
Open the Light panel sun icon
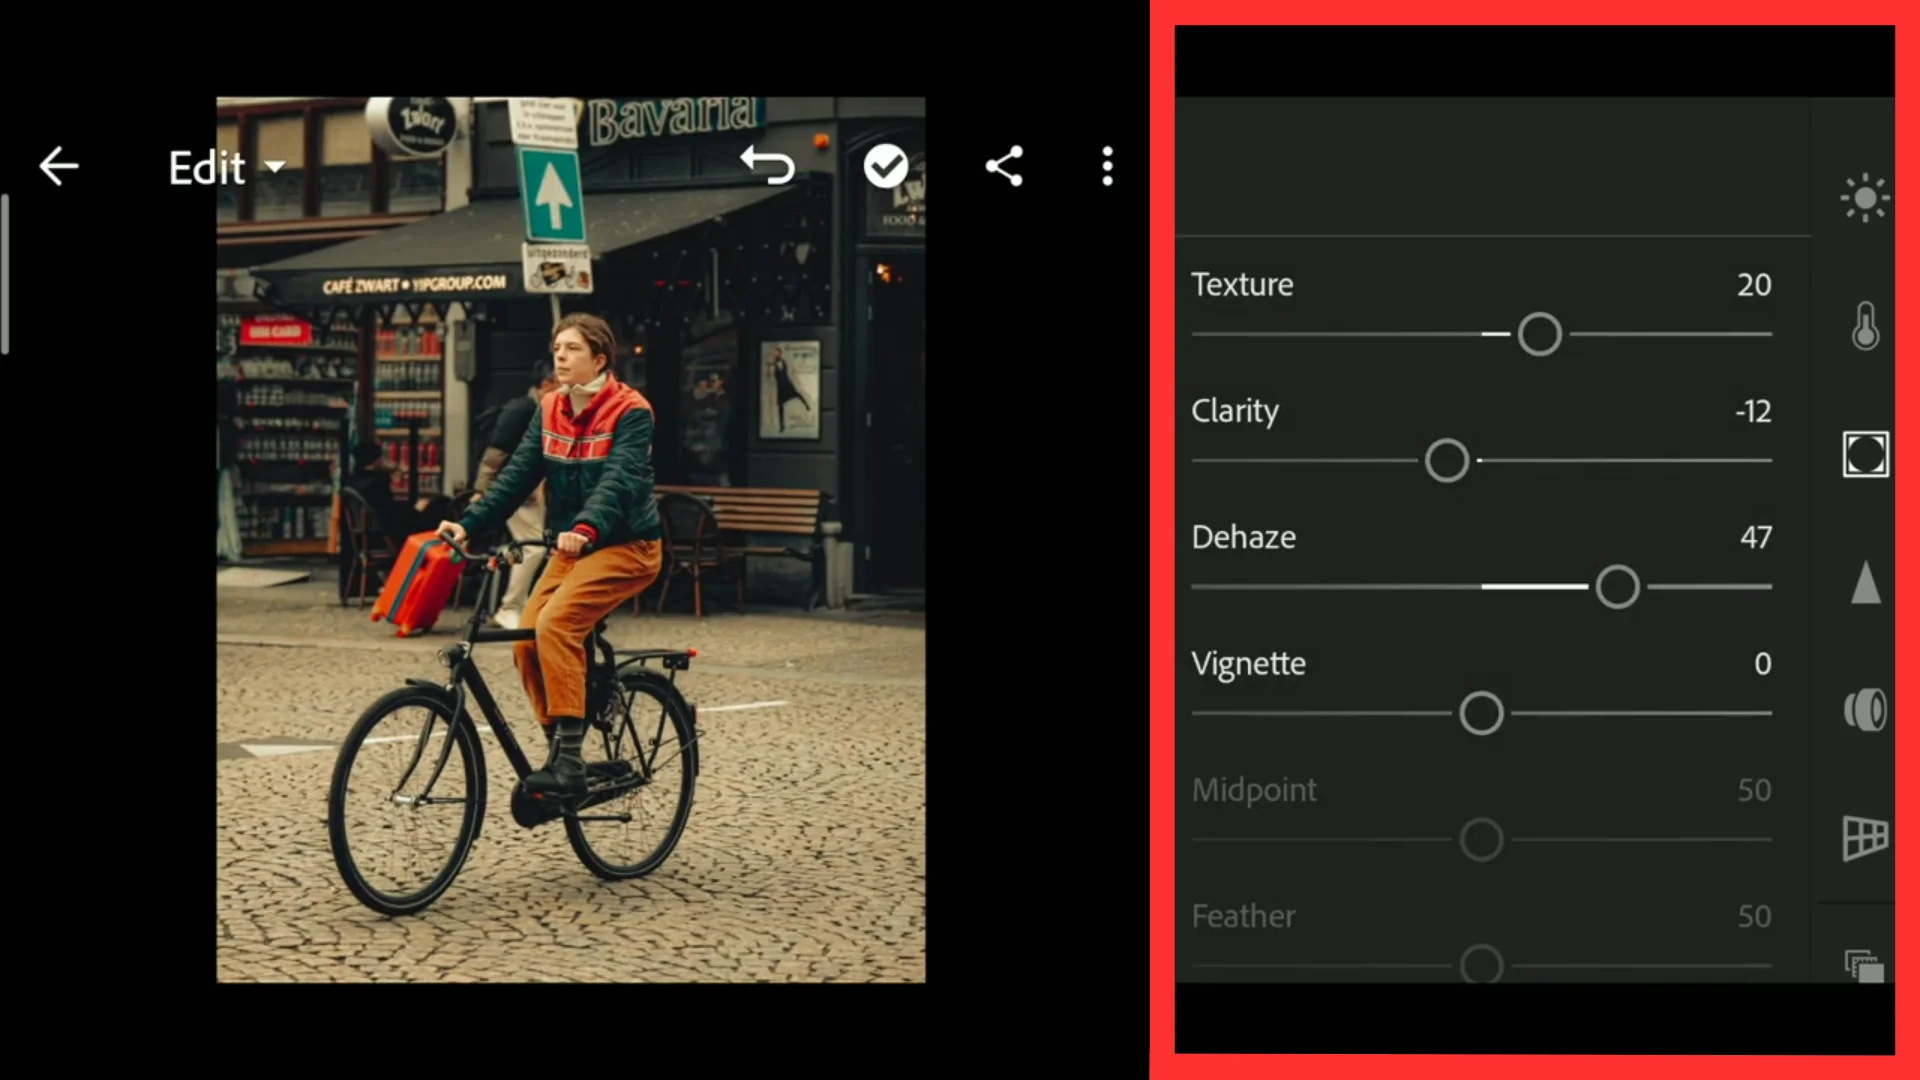tap(1865, 198)
